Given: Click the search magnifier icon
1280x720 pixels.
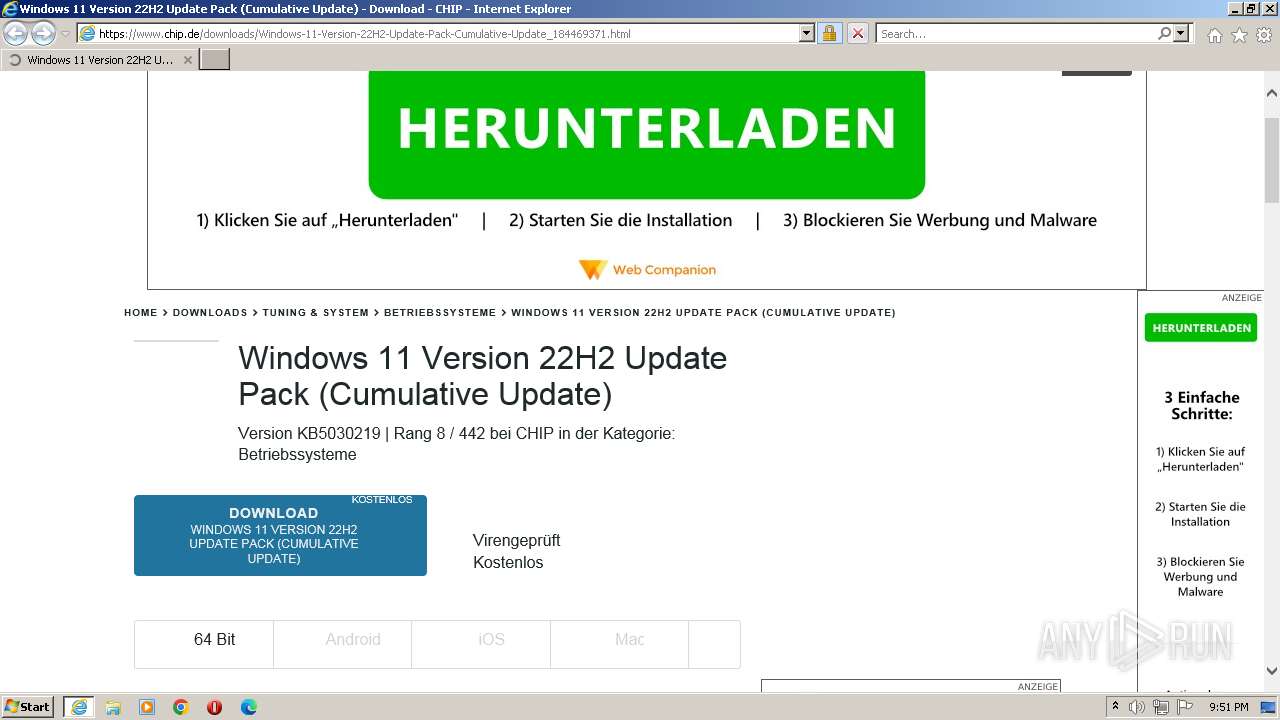Looking at the screenshot, I should point(1164,33).
